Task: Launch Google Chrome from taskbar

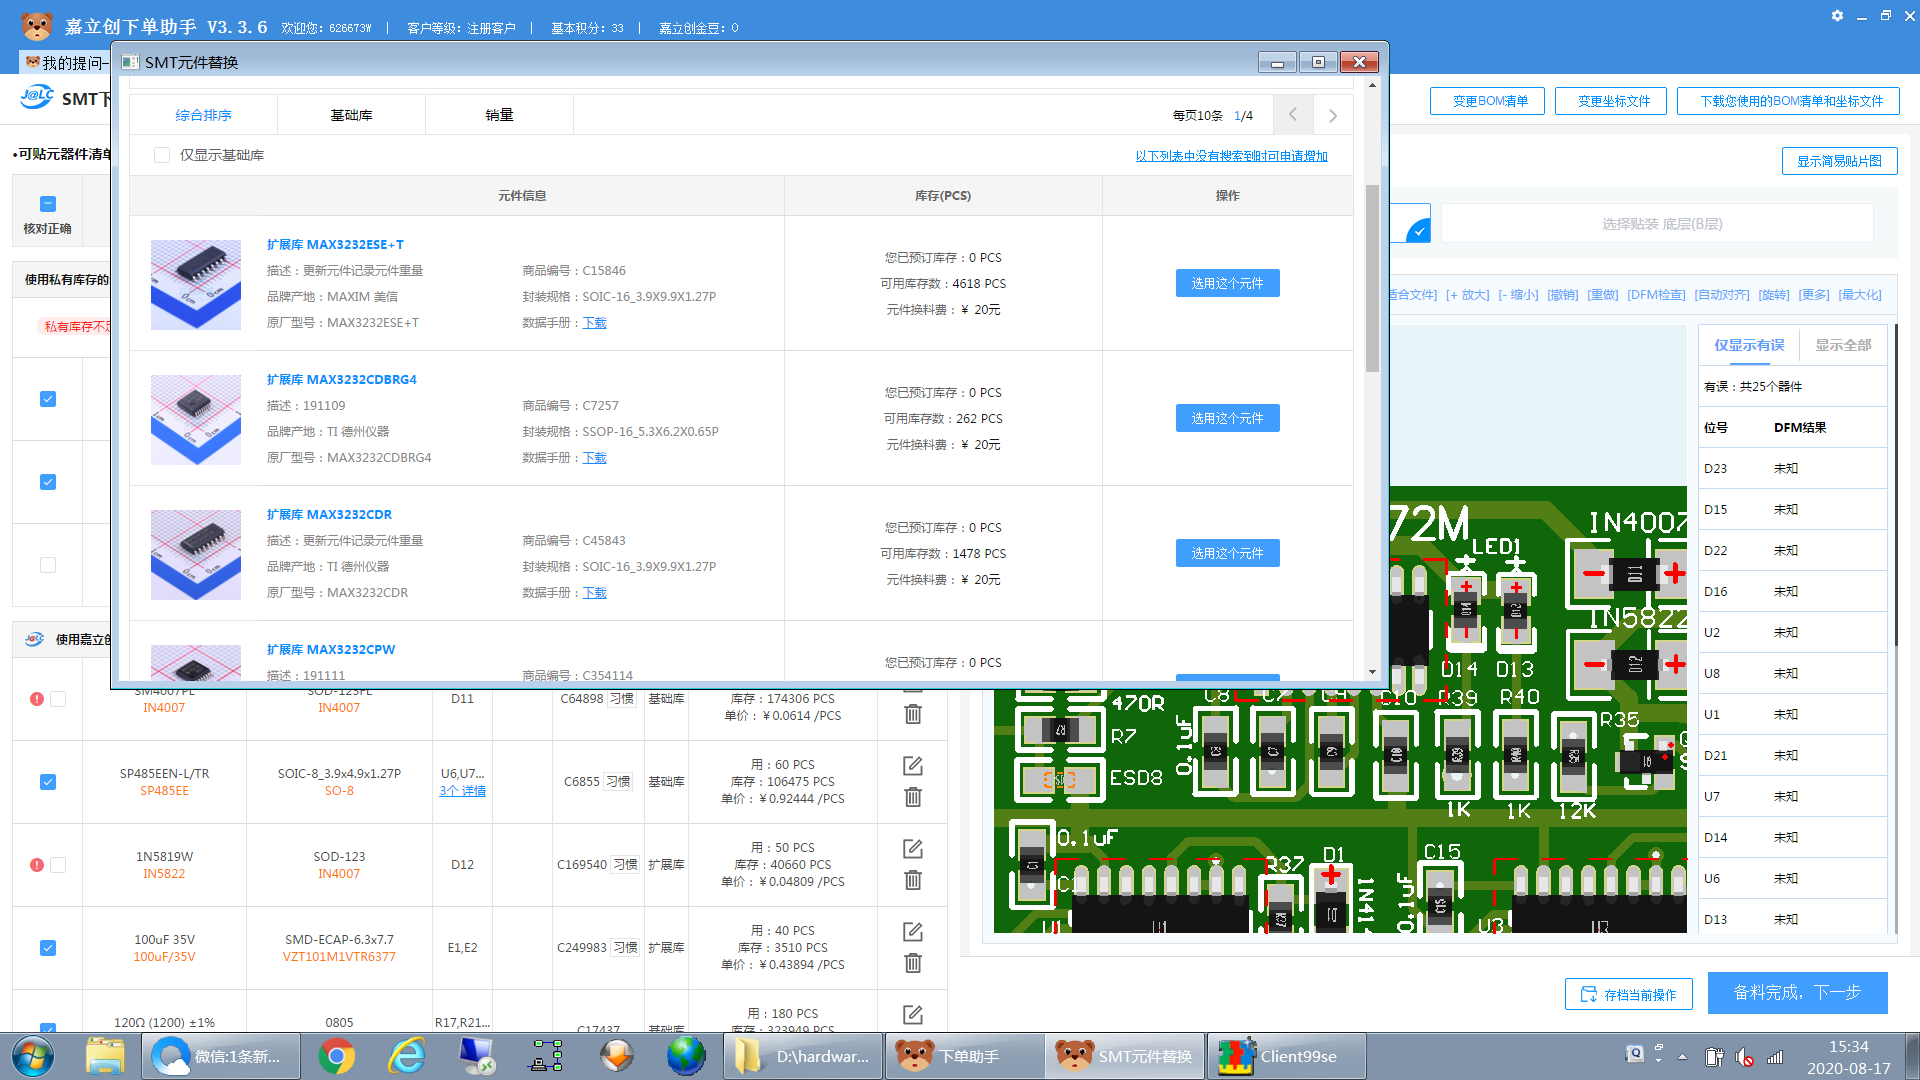Action: tap(337, 1056)
